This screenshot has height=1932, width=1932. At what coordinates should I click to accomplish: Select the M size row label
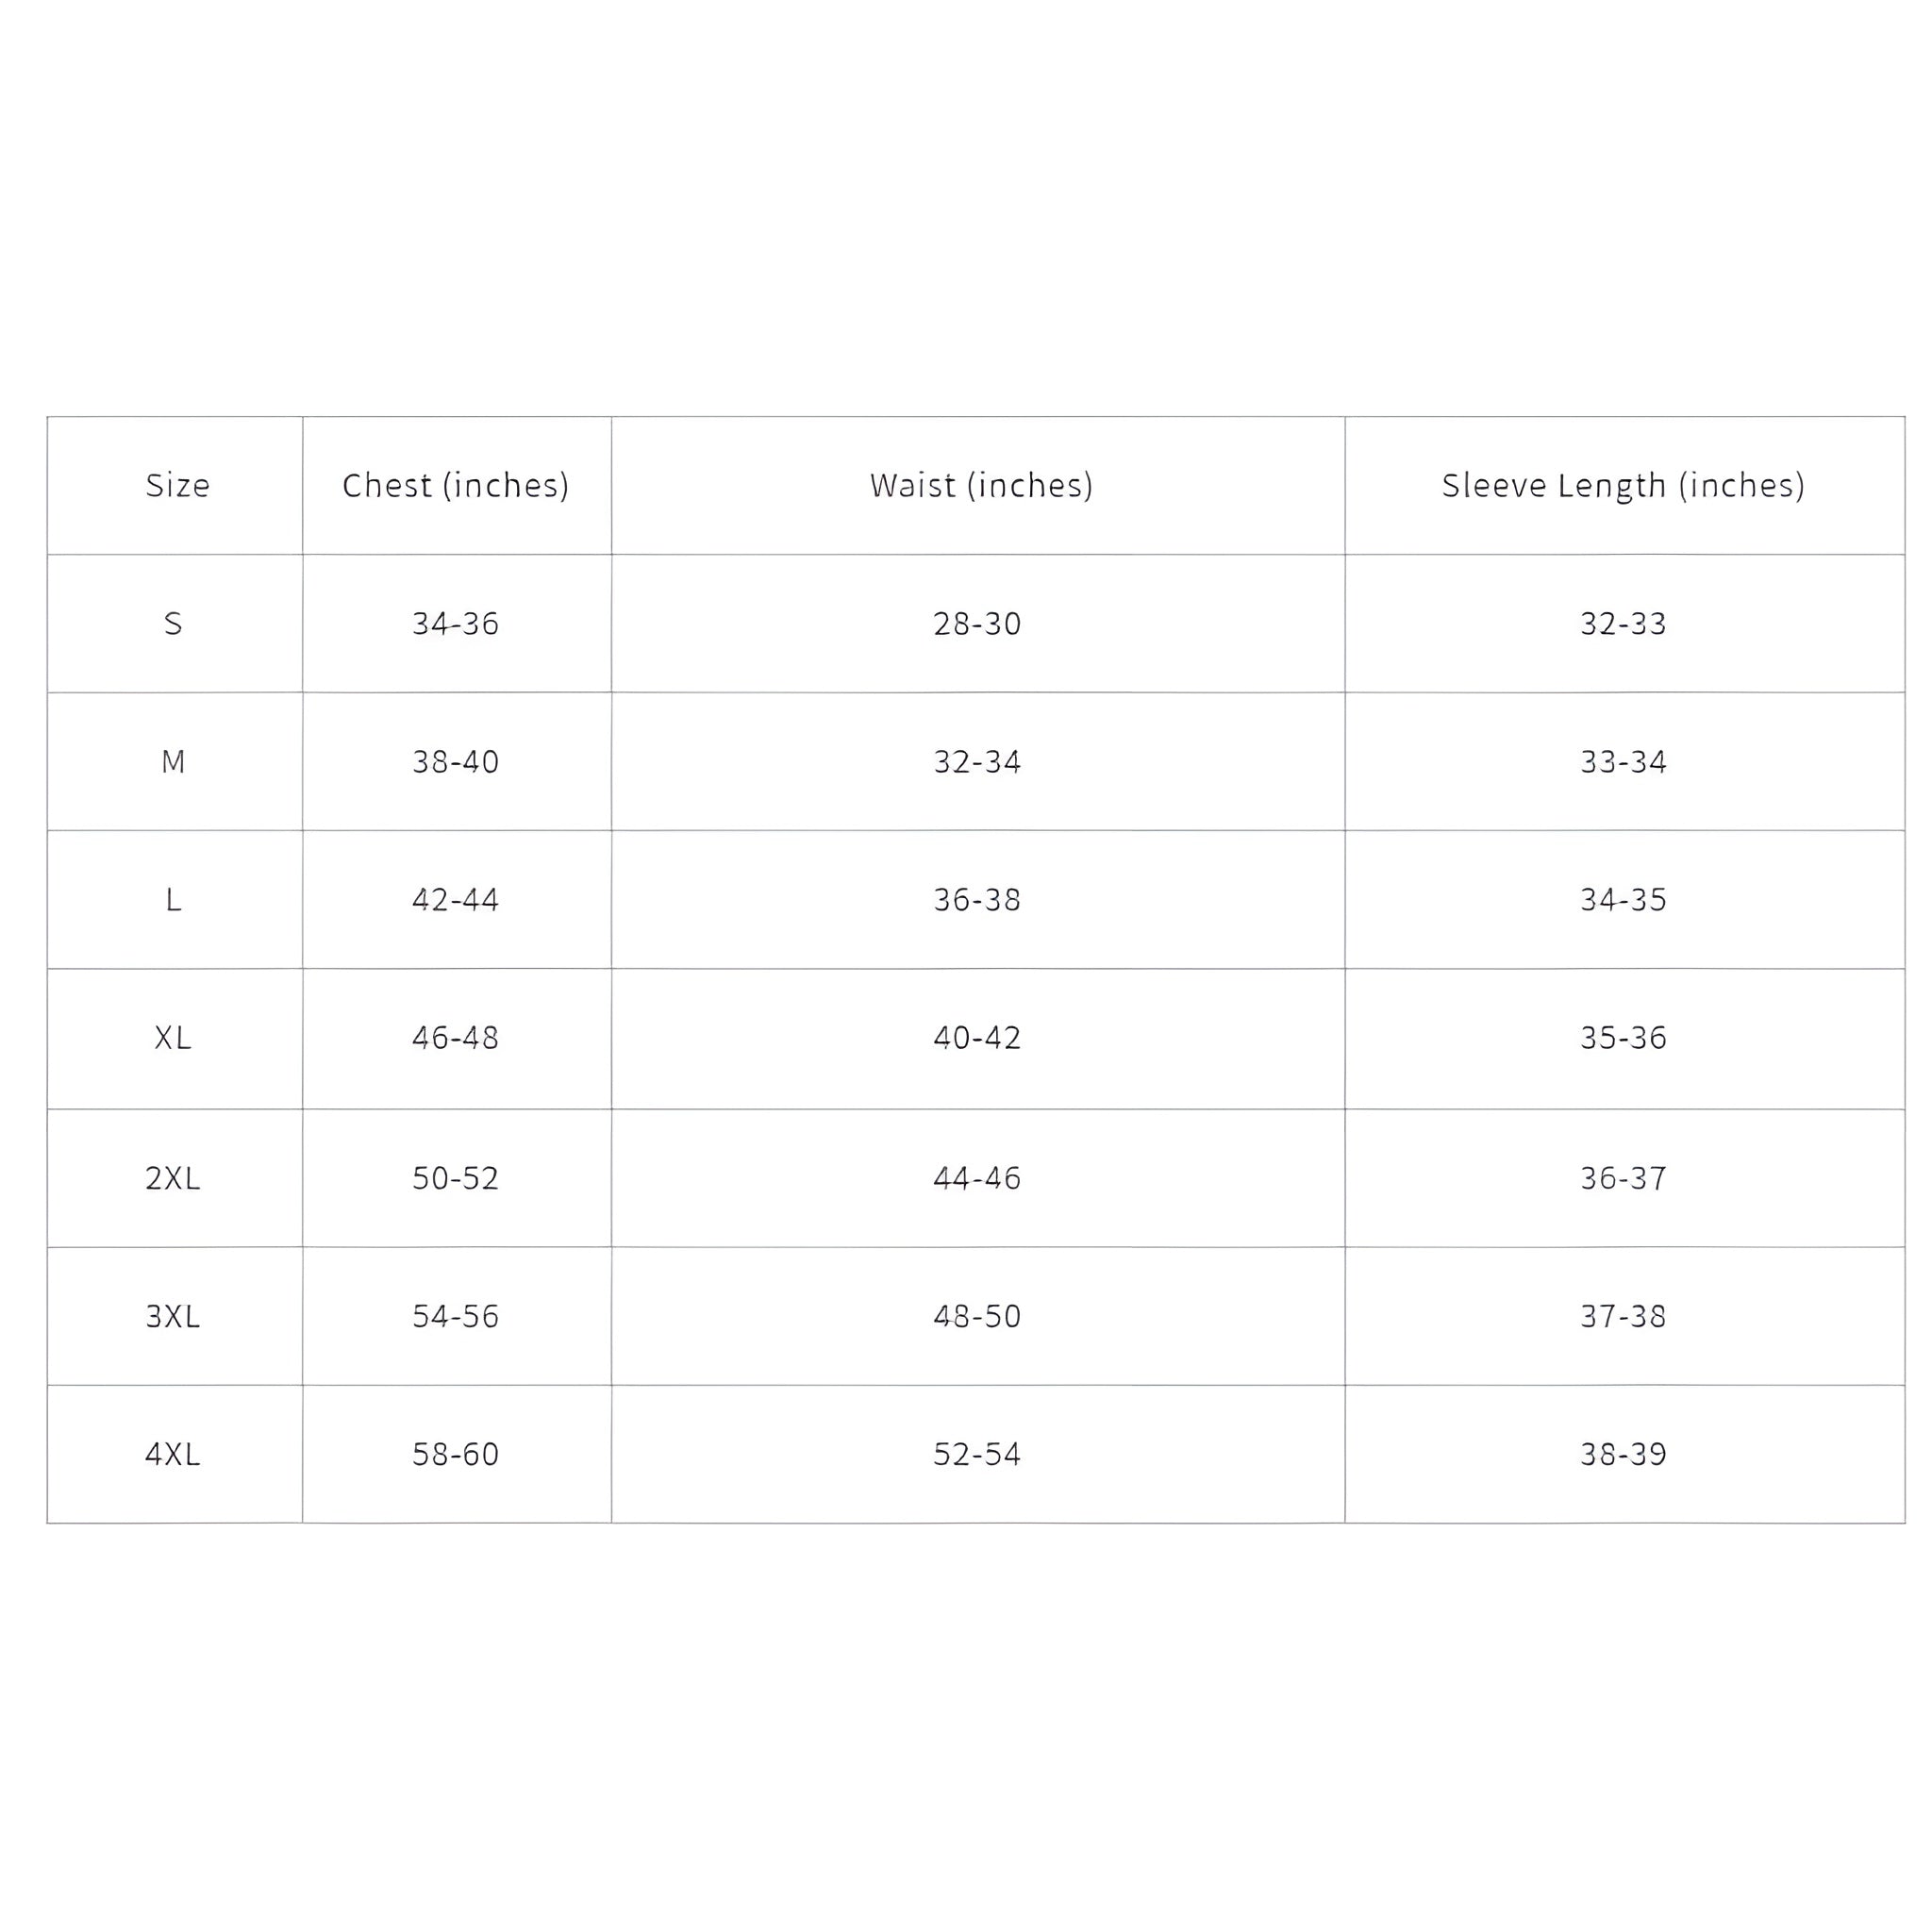(173, 762)
